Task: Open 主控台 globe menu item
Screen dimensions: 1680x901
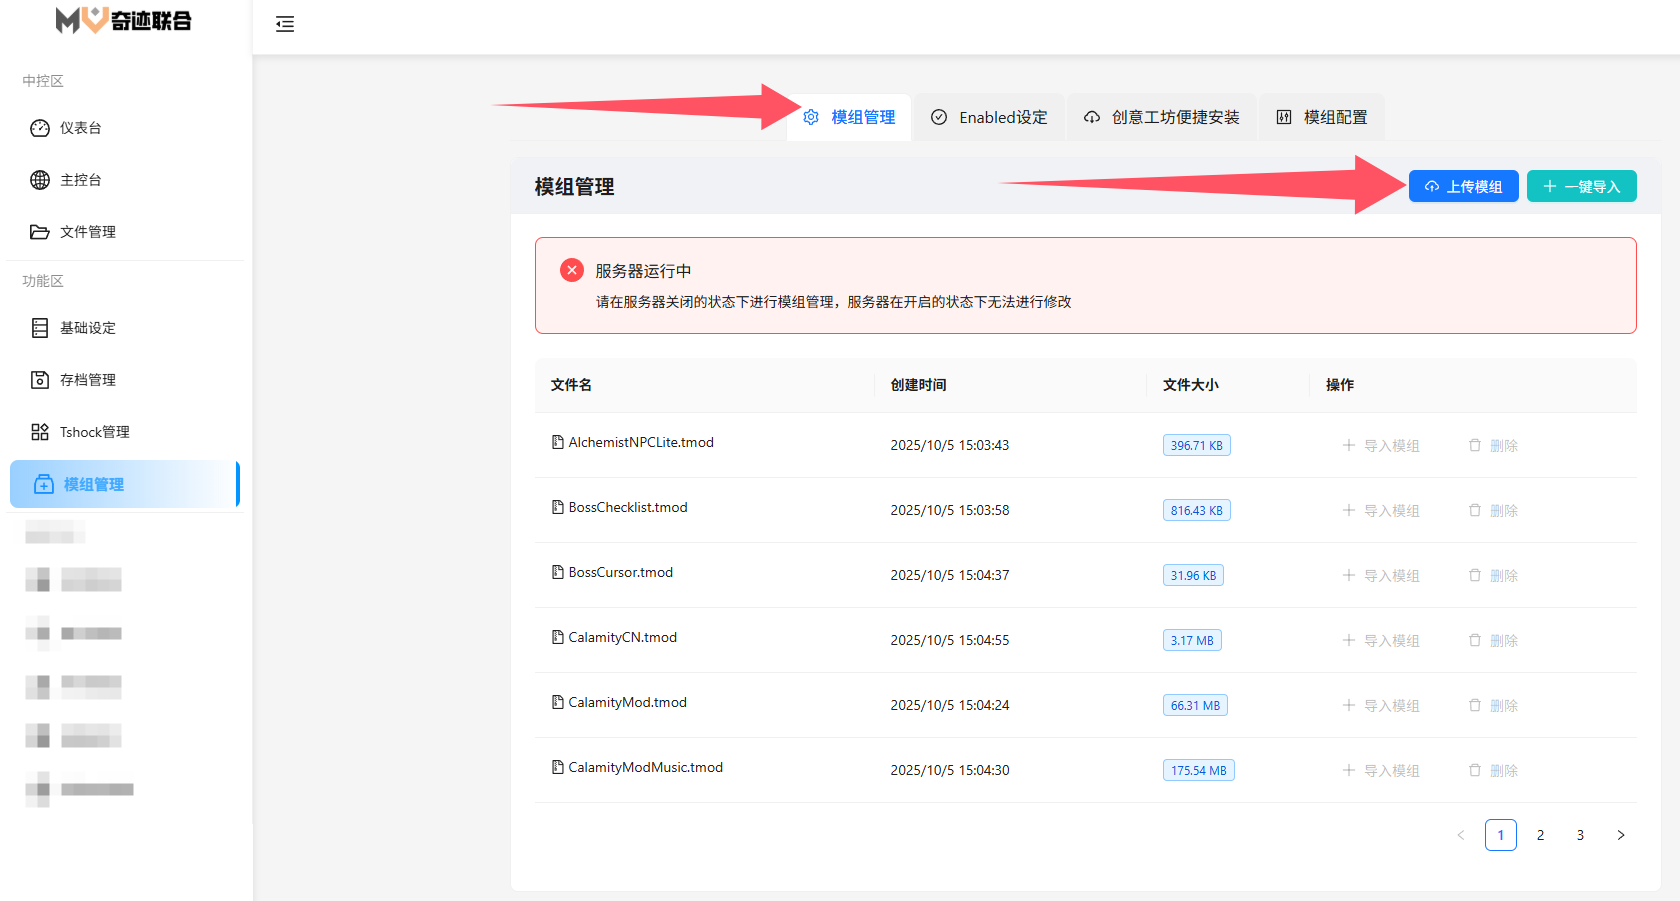Action: pos(80,180)
